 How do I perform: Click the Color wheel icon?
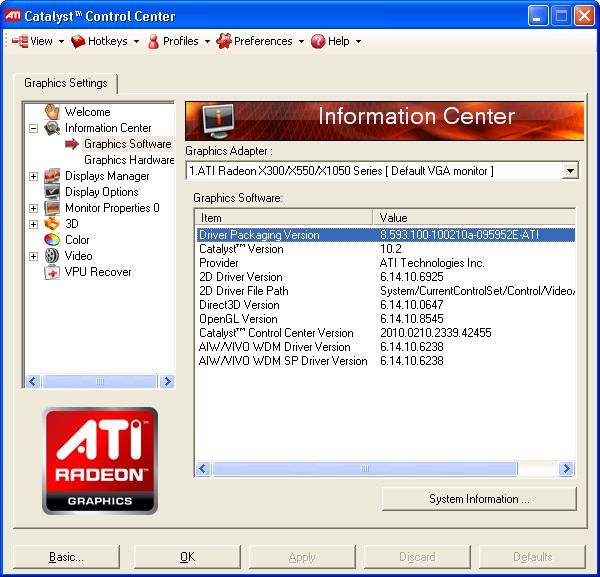tap(52, 240)
